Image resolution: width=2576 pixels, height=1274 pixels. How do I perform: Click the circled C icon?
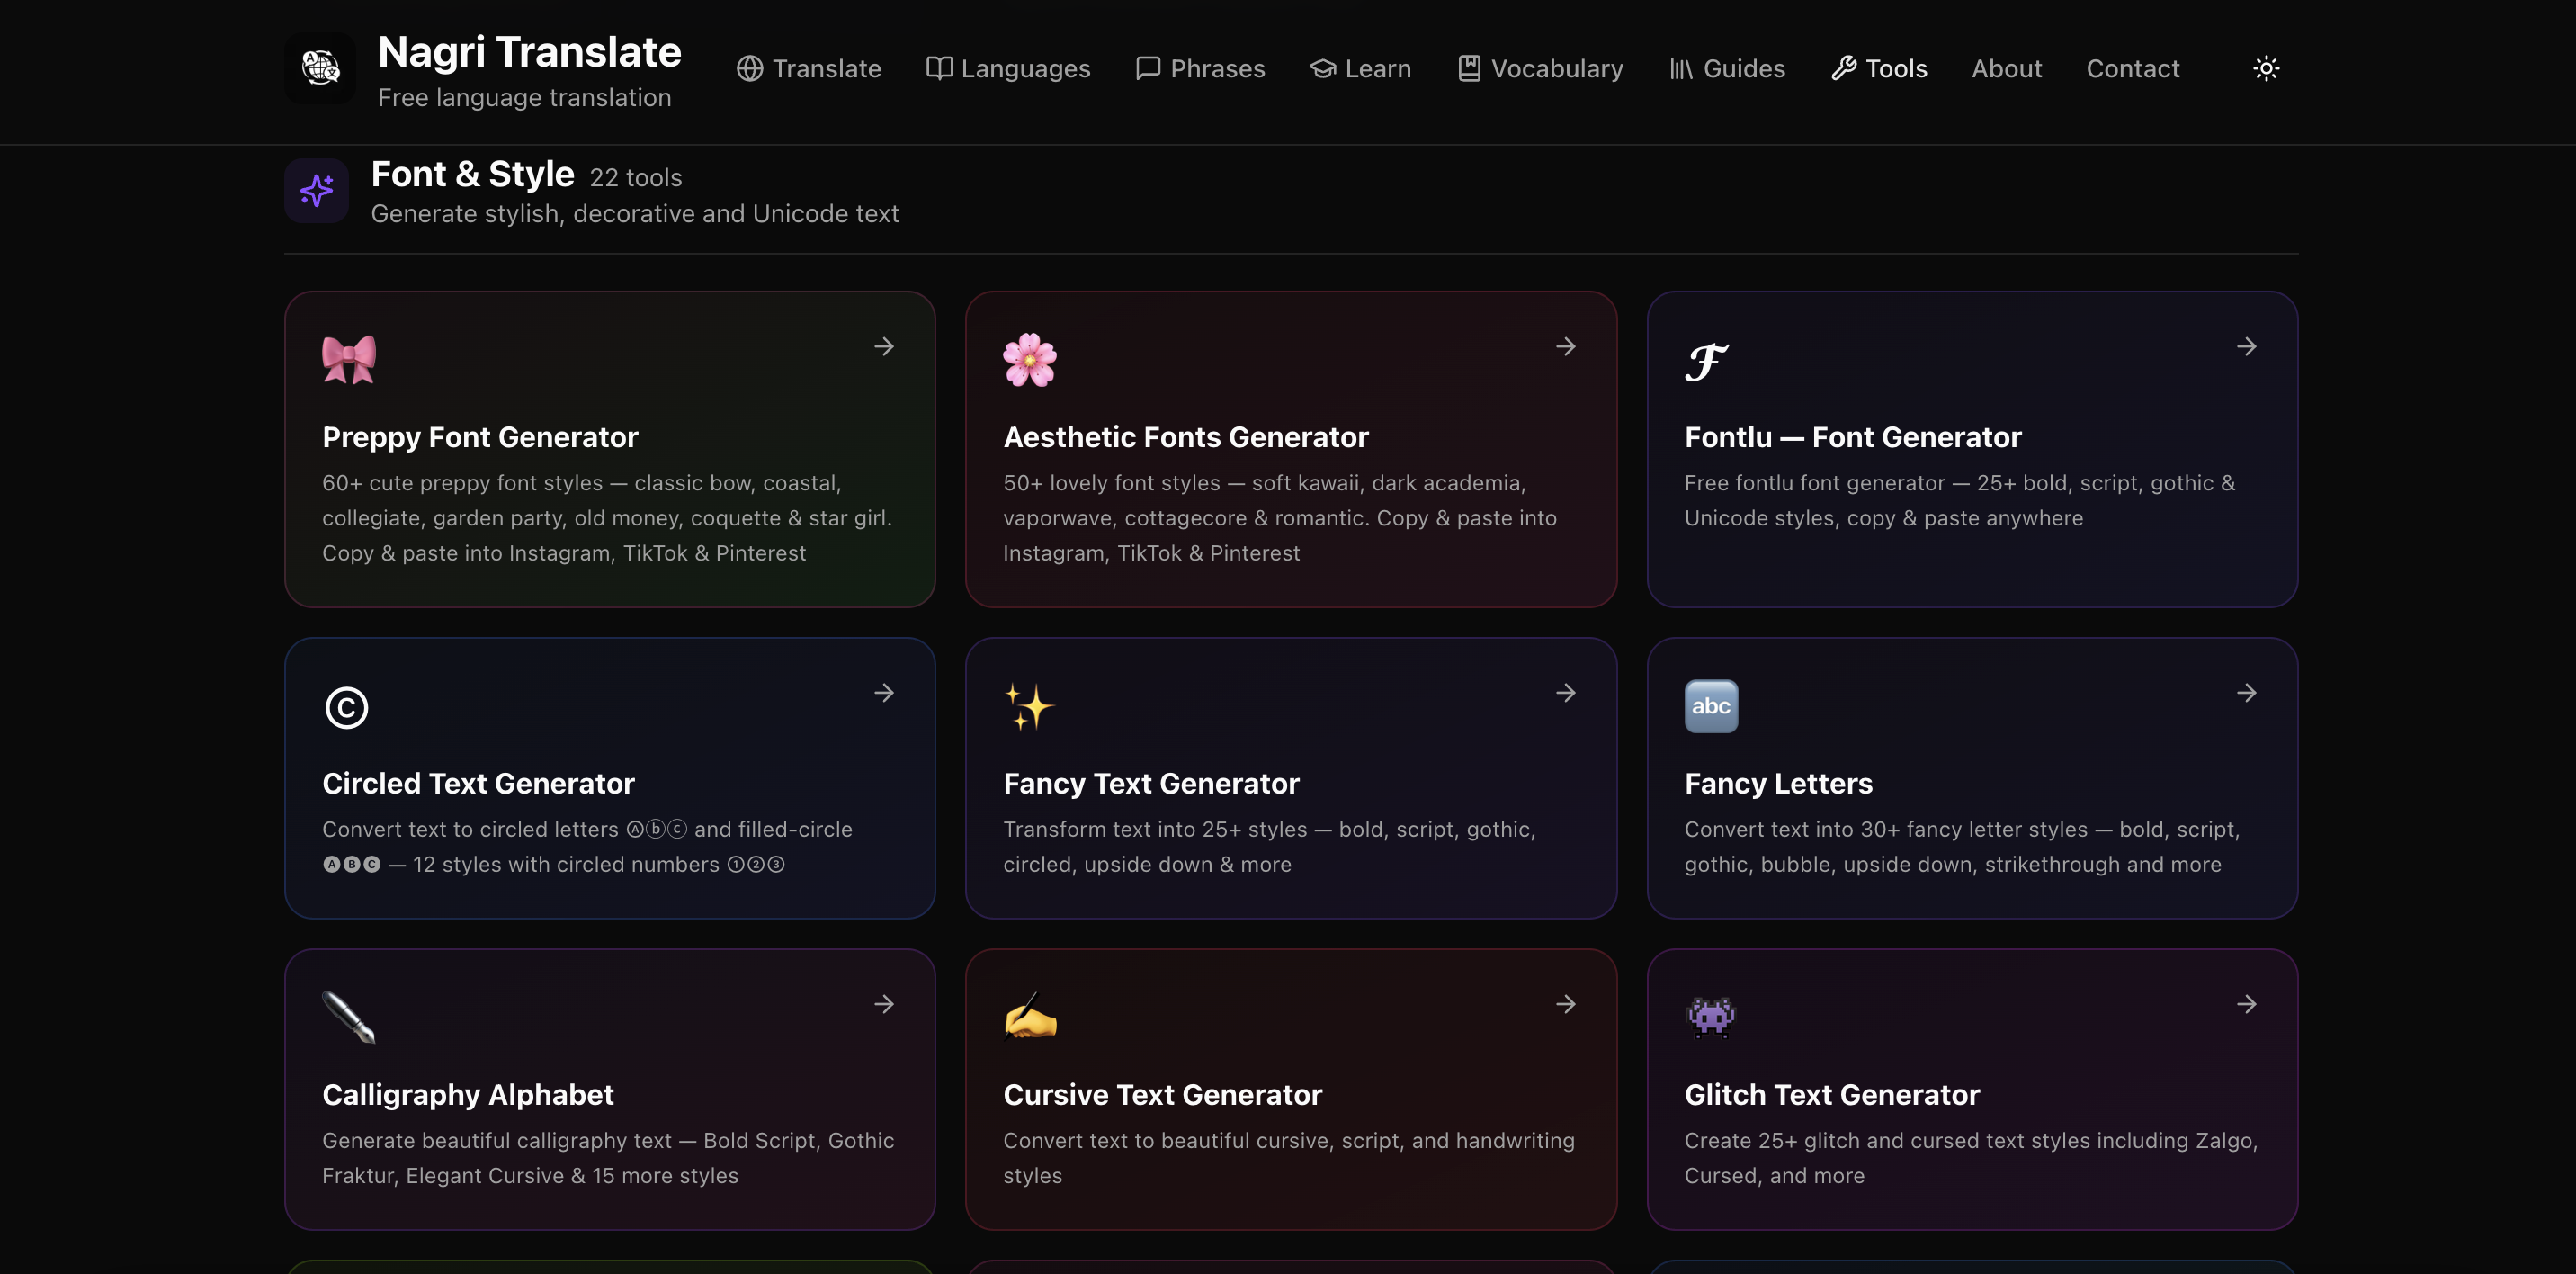click(346, 707)
